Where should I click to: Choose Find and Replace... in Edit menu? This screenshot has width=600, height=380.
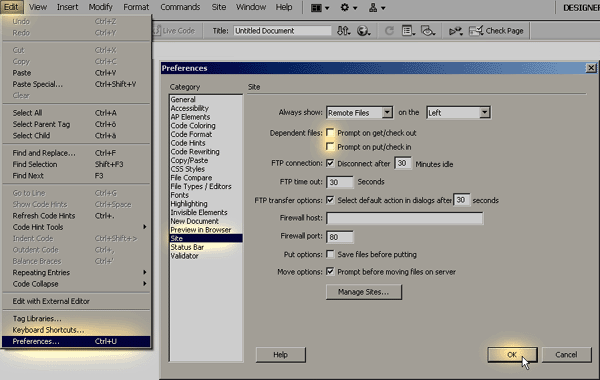(77, 153)
